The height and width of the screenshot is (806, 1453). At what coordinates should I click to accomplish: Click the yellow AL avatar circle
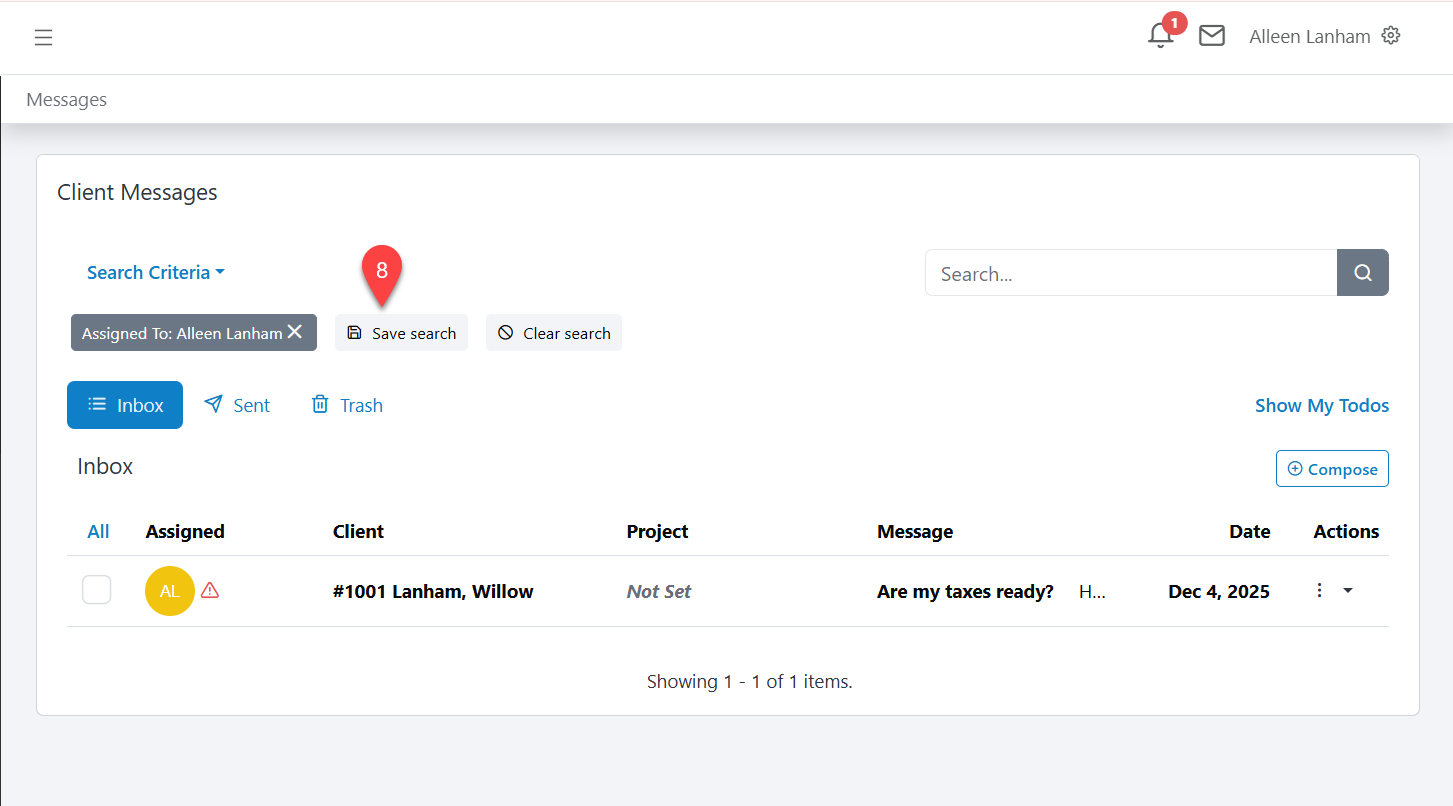[169, 590]
